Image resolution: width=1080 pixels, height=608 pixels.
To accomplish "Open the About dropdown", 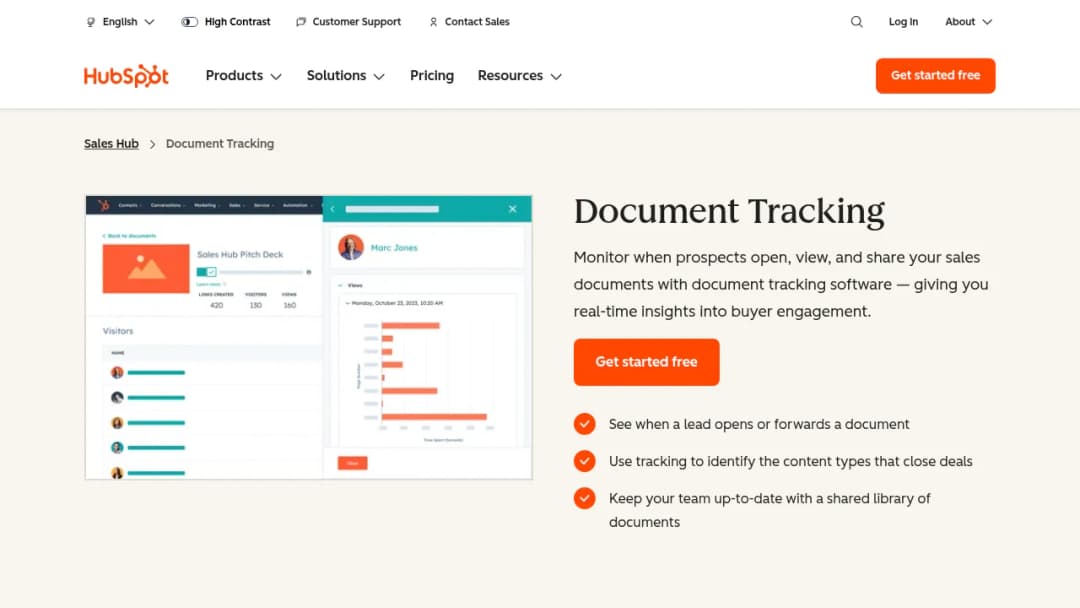I will [968, 22].
